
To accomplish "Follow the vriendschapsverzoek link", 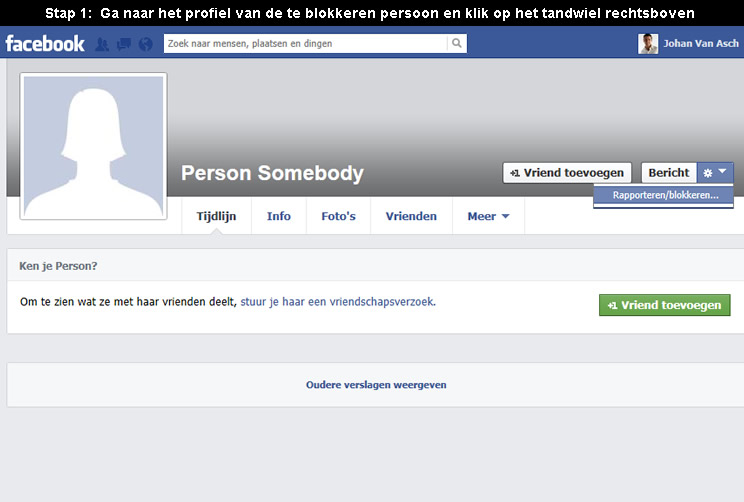I will [x=338, y=302].
